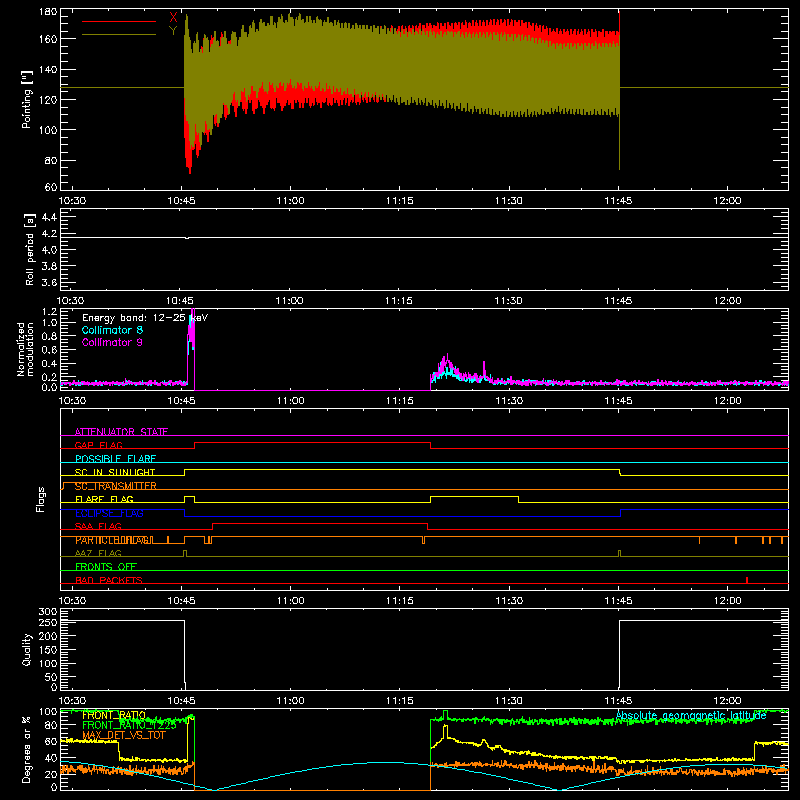Select the SC_IN_SUNLIGHT flag label

(x=115, y=472)
